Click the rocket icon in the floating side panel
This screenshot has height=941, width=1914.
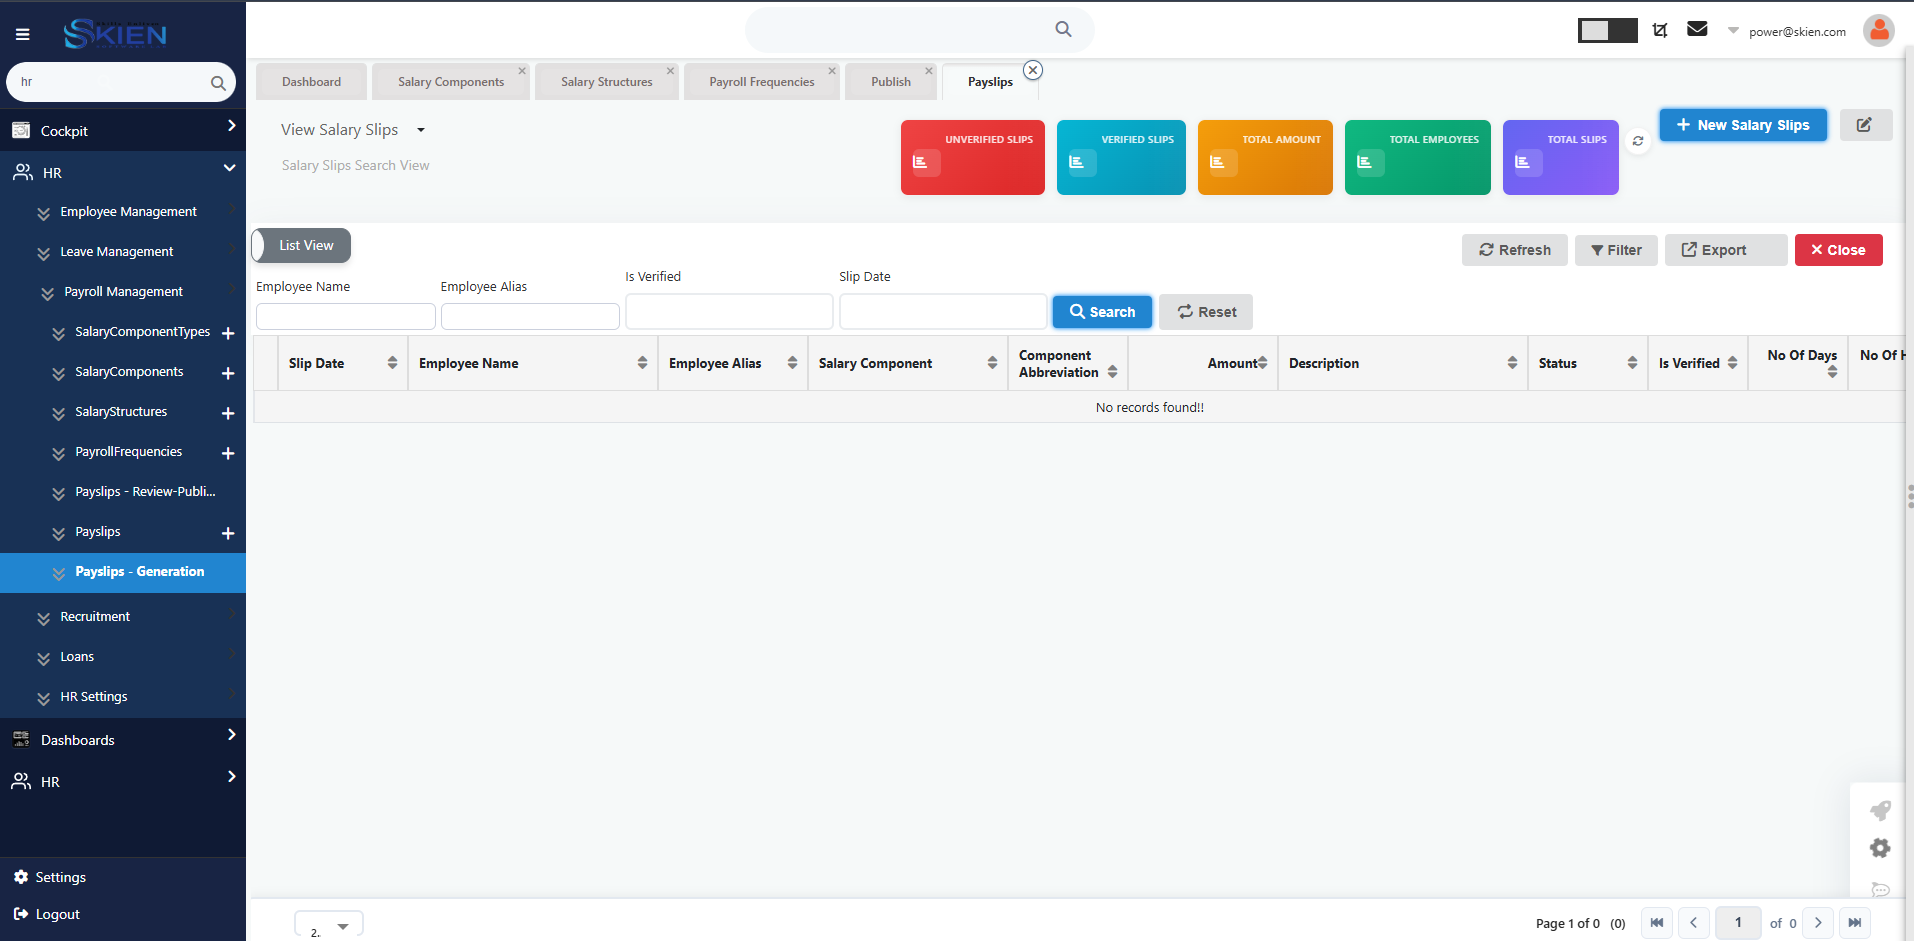click(1881, 811)
